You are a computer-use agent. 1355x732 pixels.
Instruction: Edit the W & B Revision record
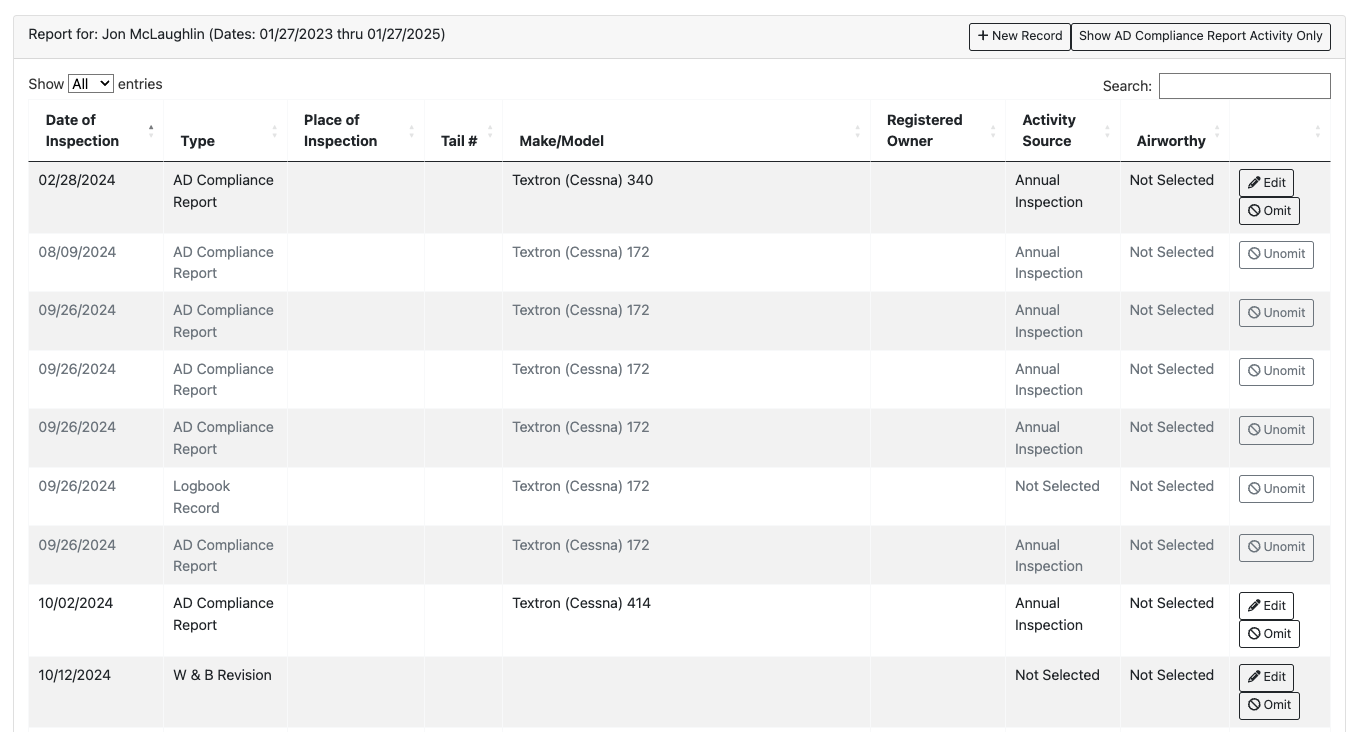1266,677
